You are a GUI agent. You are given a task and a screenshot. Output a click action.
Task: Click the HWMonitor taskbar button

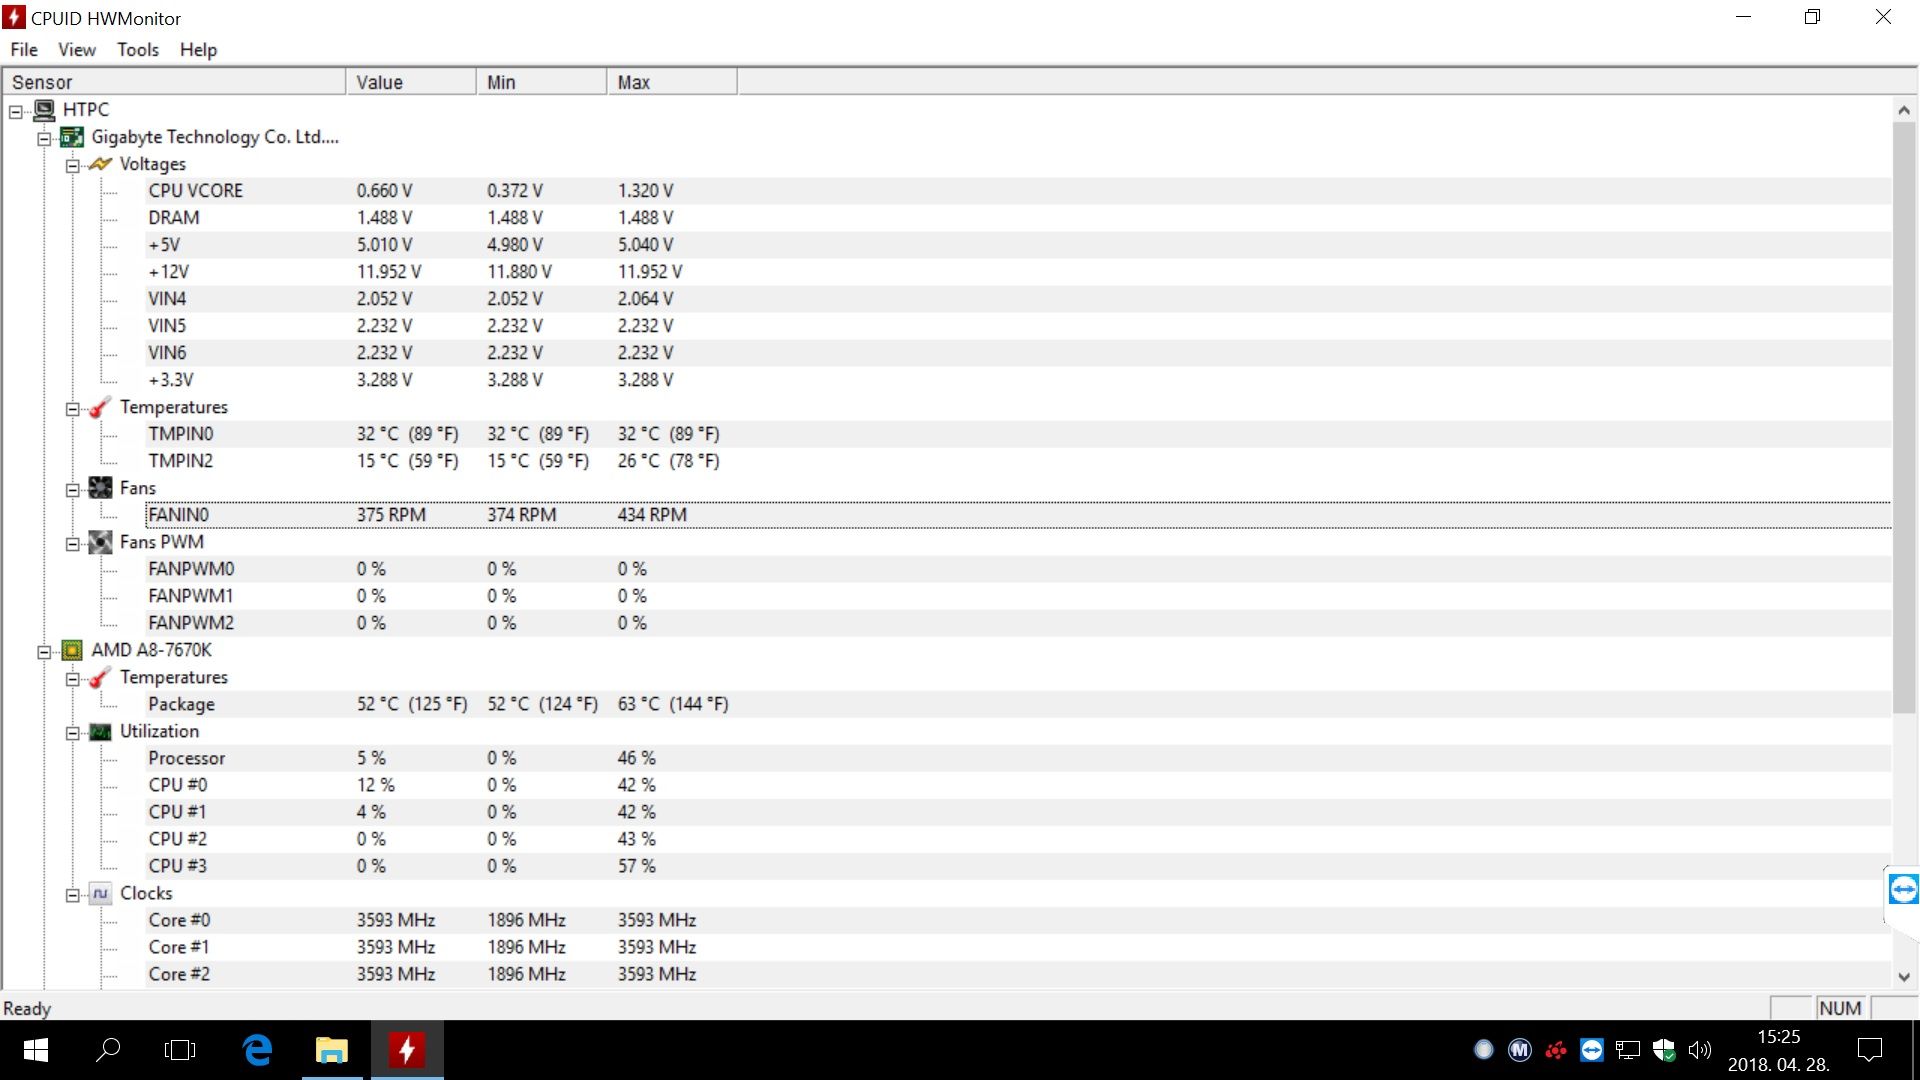pyautogui.click(x=407, y=1050)
